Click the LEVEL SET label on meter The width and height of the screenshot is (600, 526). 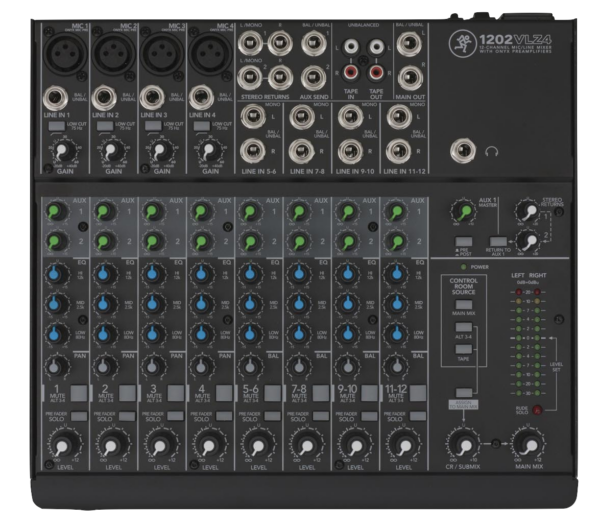pyautogui.click(x=556, y=367)
